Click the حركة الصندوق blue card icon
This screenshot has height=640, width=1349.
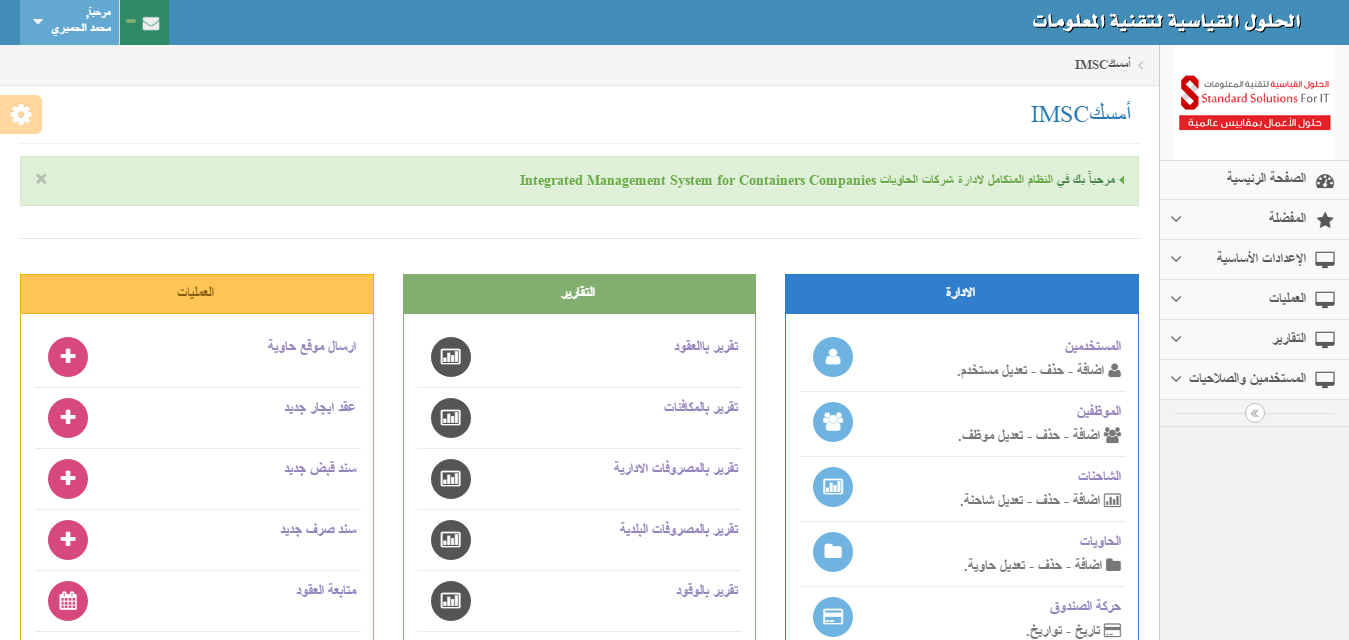tap(833, 617)
